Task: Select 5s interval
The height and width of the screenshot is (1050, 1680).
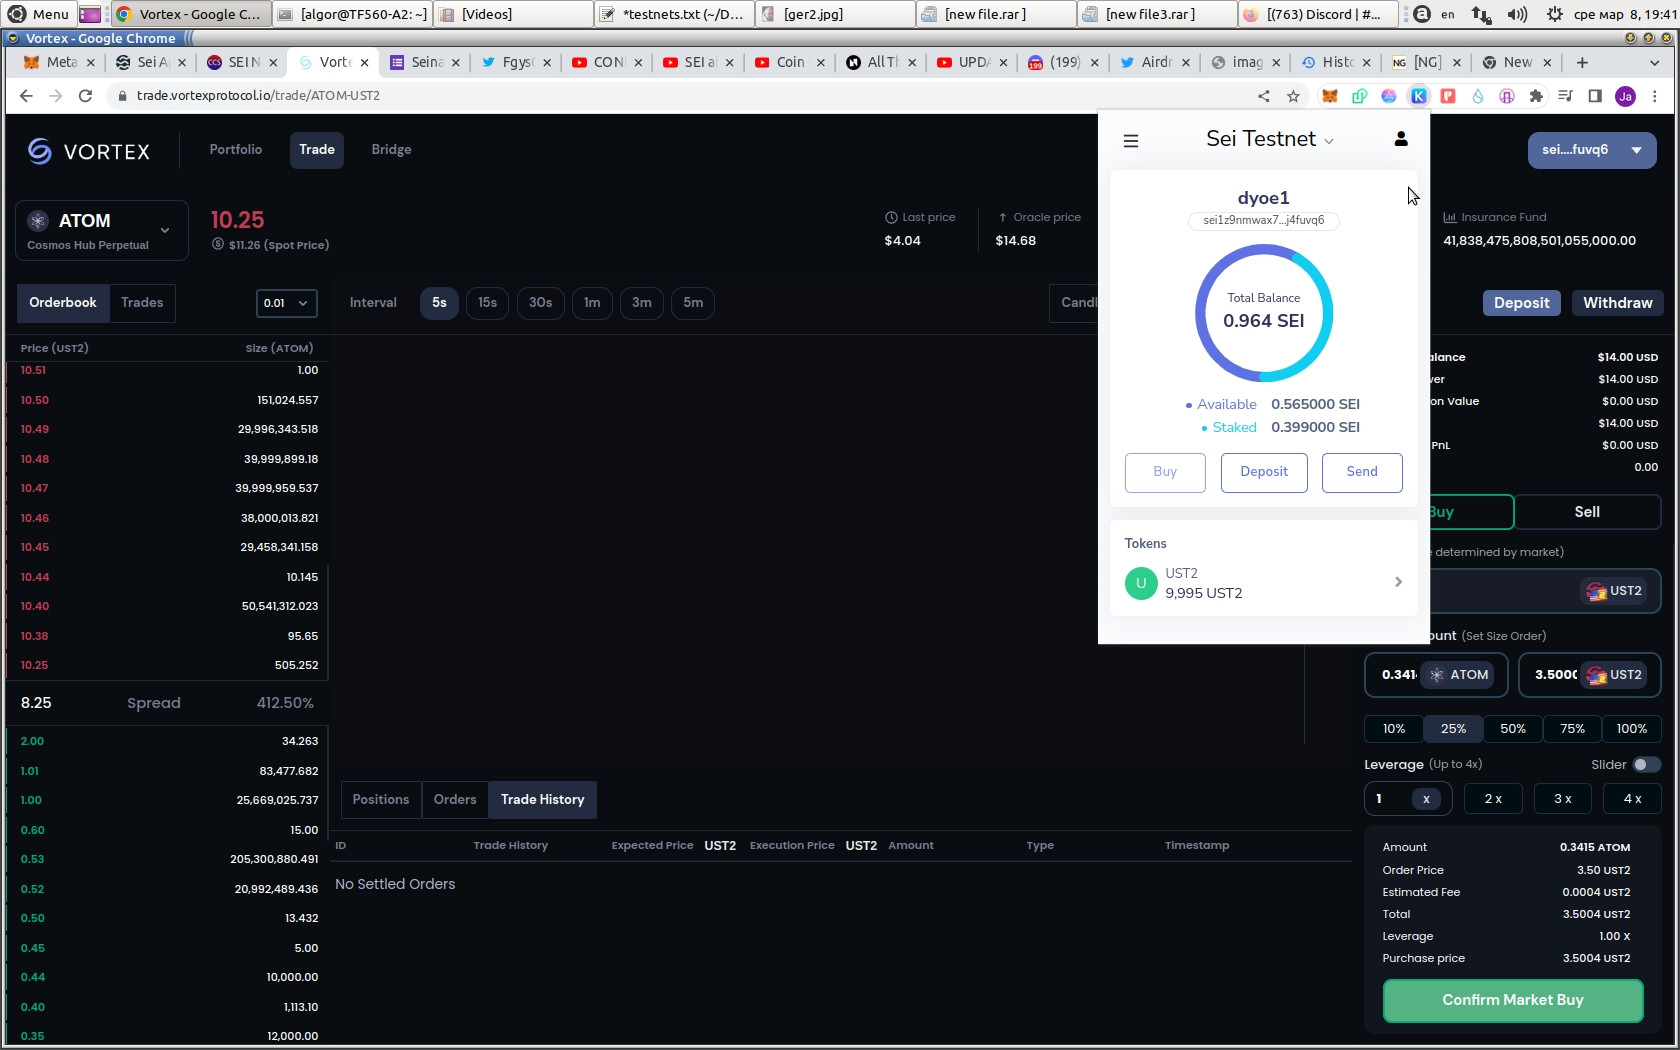Action: (439, 303)
